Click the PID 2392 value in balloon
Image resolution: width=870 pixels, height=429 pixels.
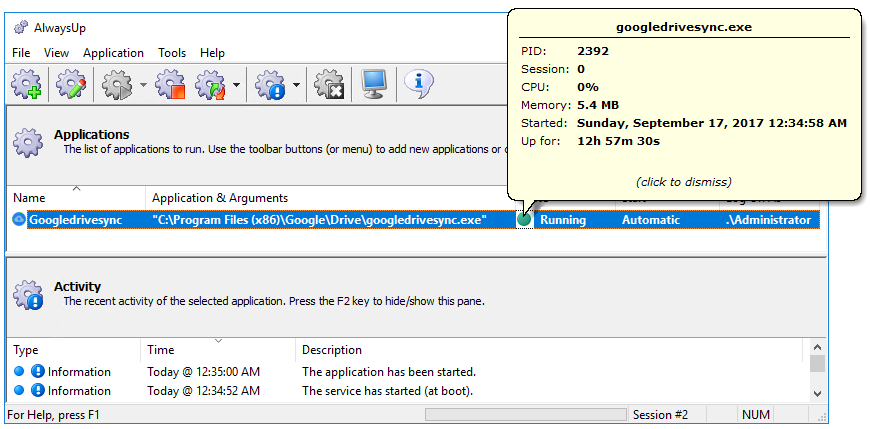[593, 51]
